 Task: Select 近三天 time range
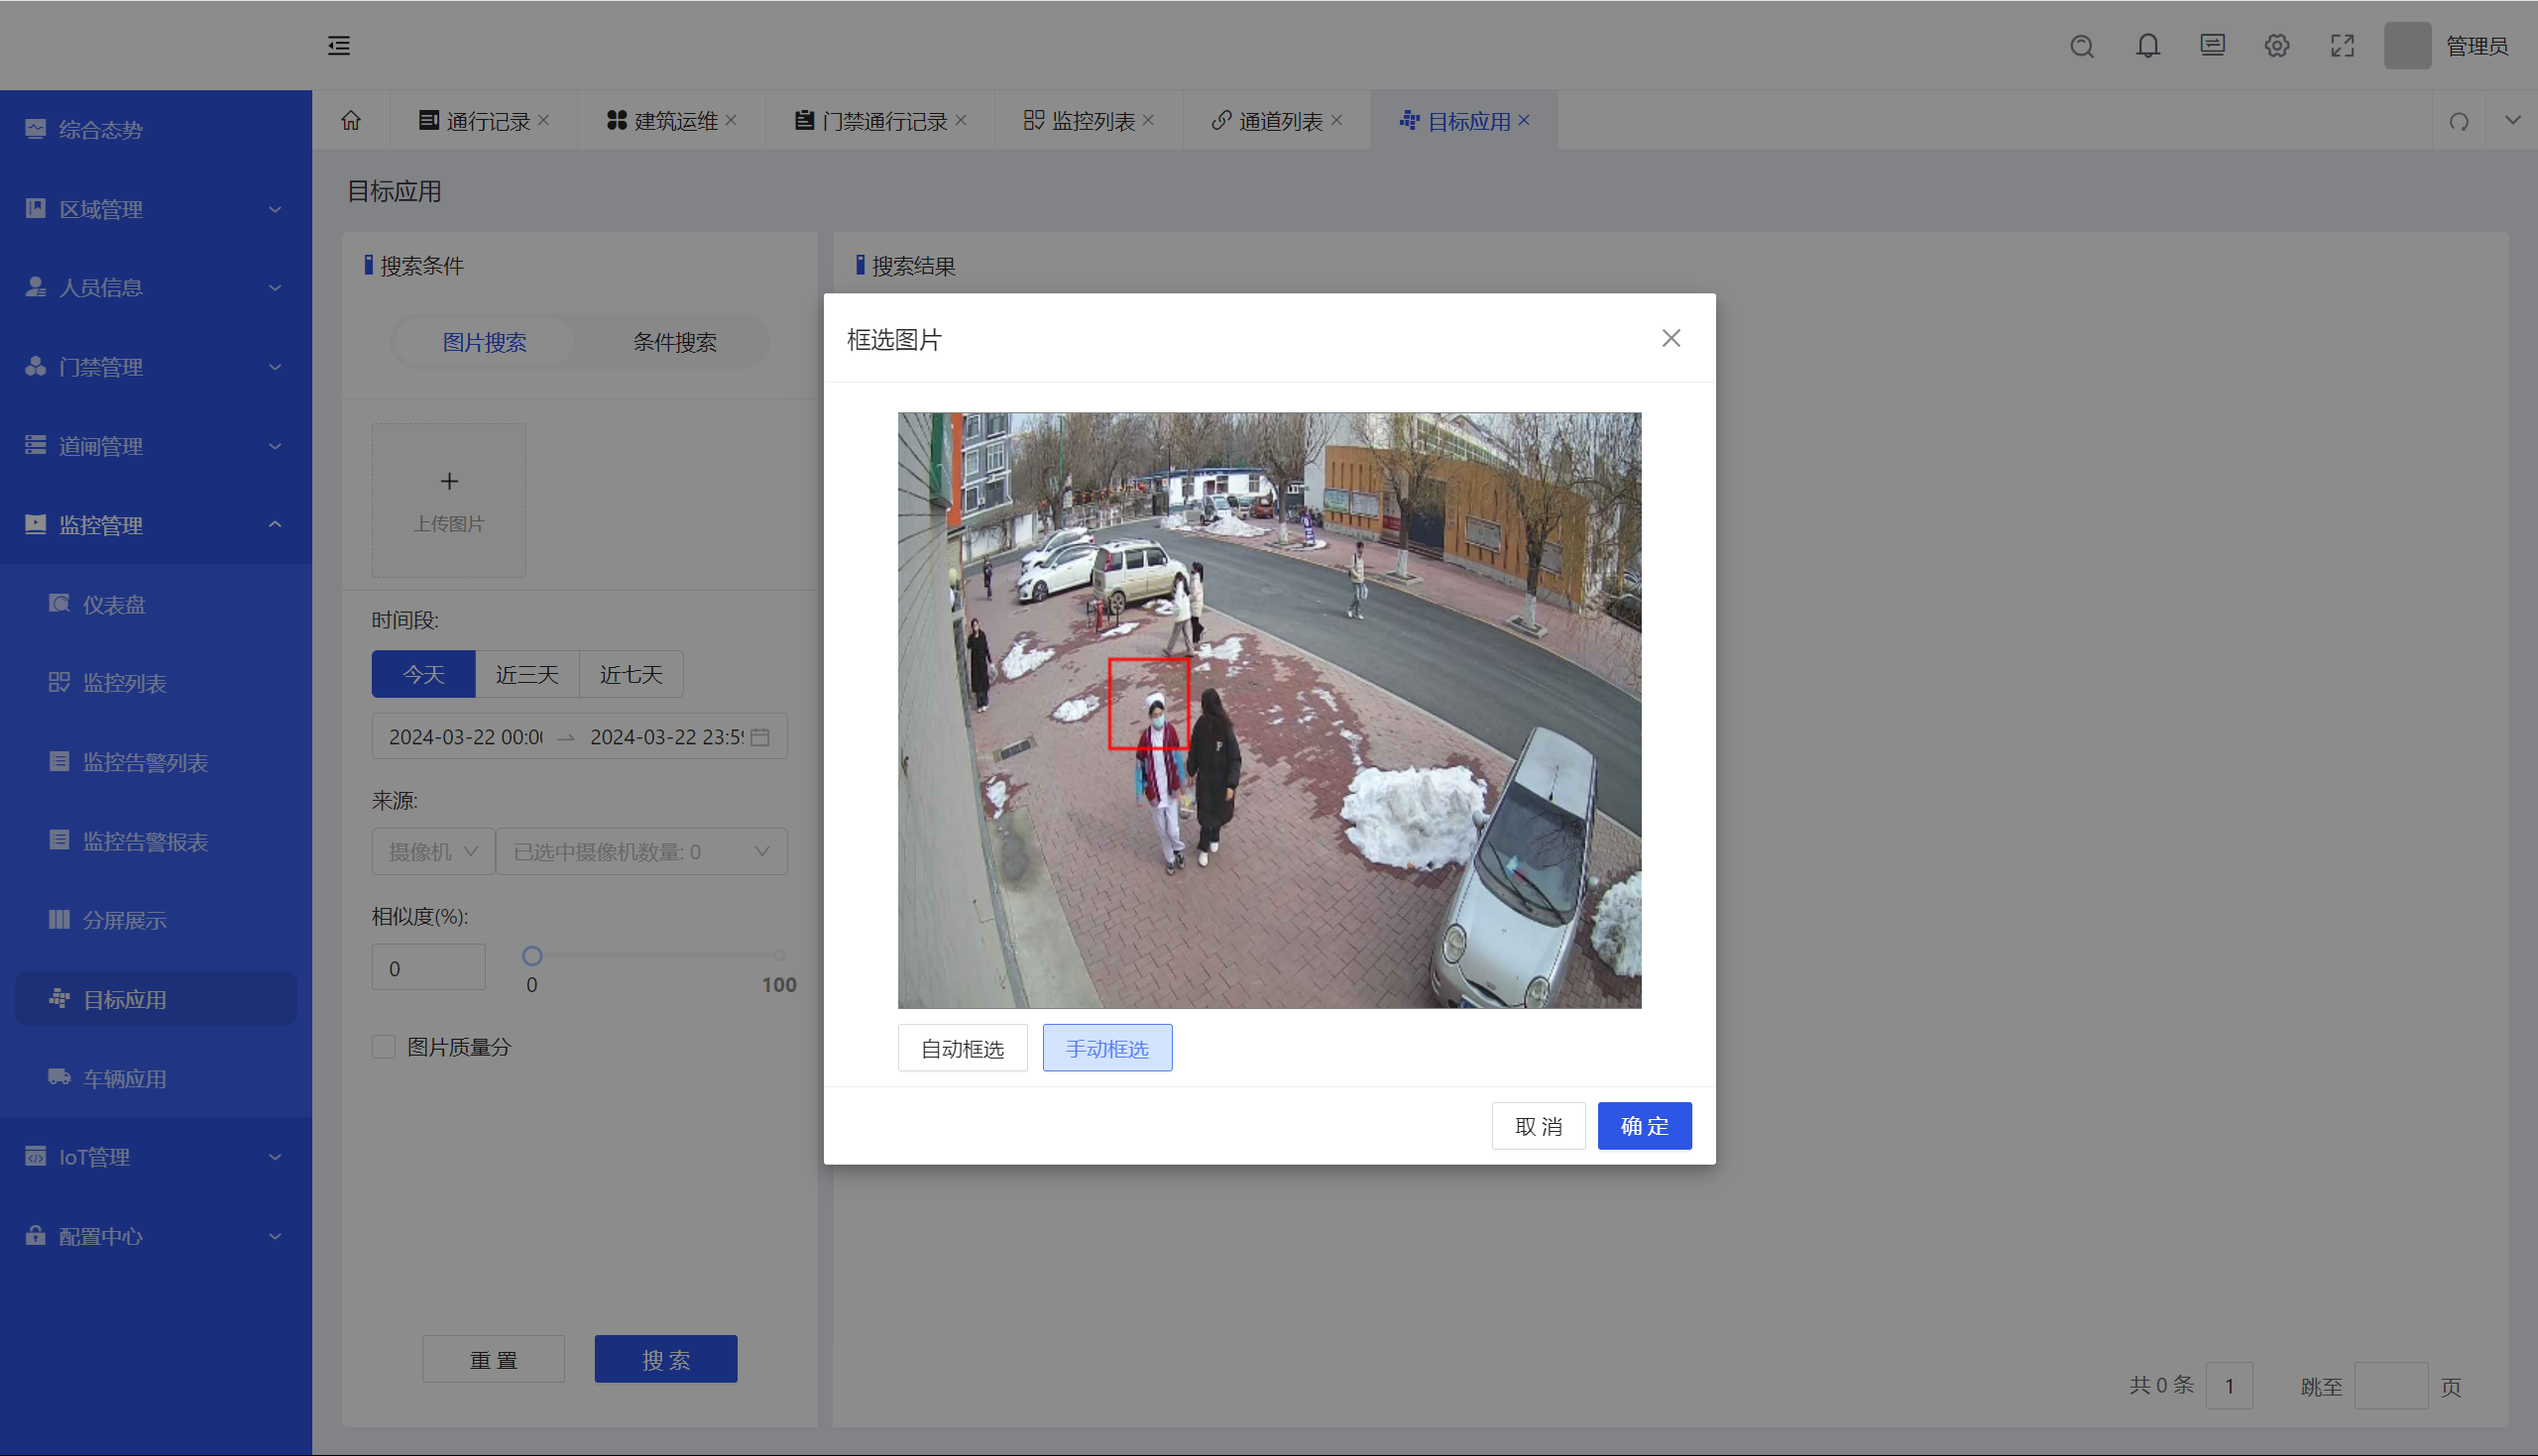click(x=527, y=674)
